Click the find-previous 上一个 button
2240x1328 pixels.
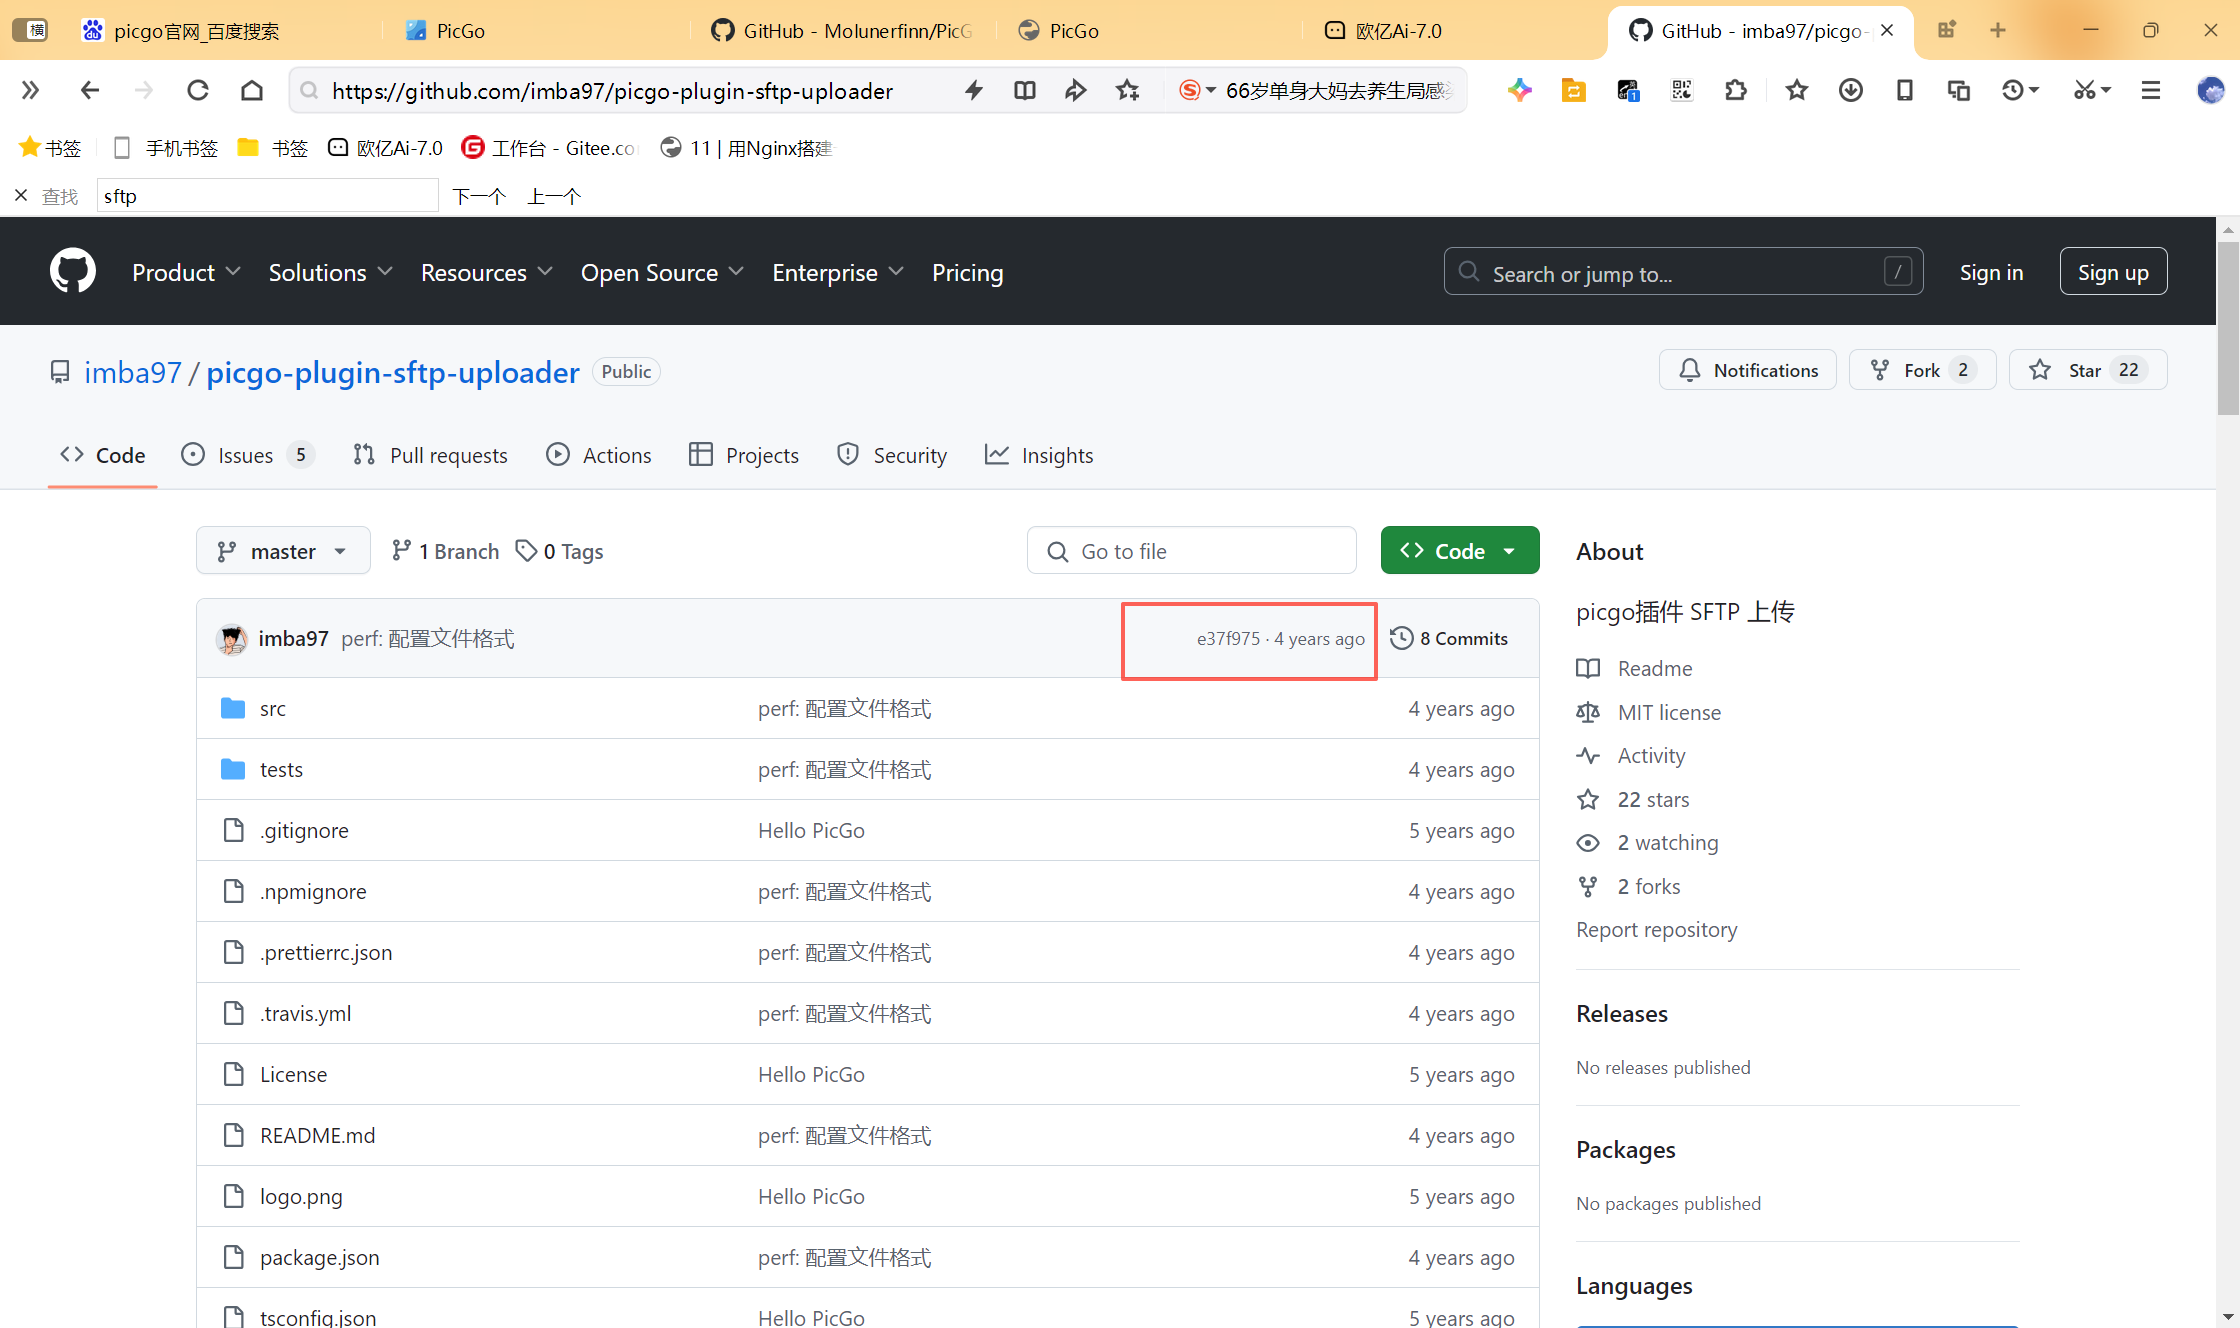coord(554,196)
